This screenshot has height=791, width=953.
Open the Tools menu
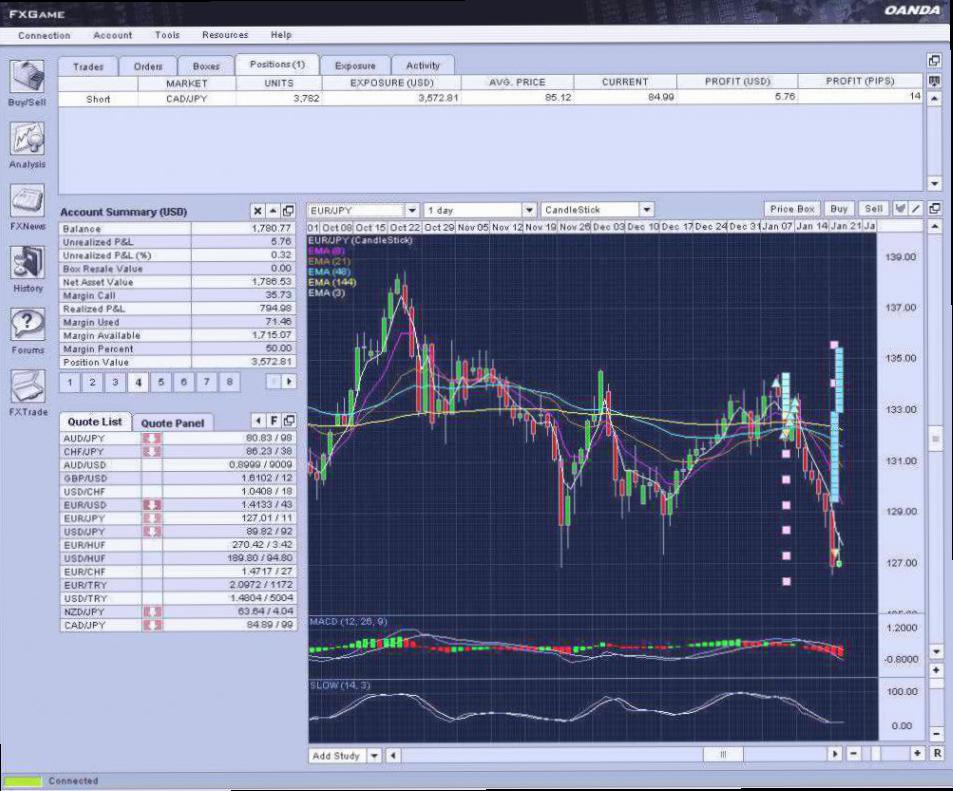tap(167, 35)
